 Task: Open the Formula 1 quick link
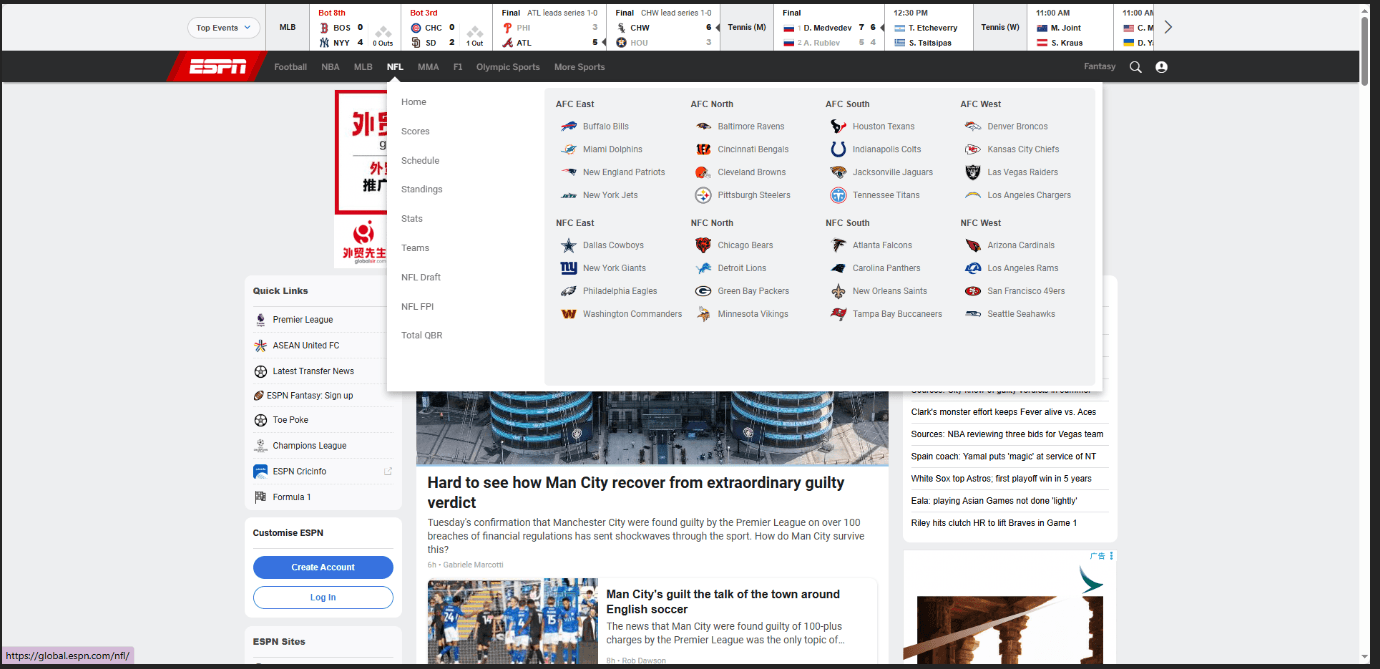(291, 497)
